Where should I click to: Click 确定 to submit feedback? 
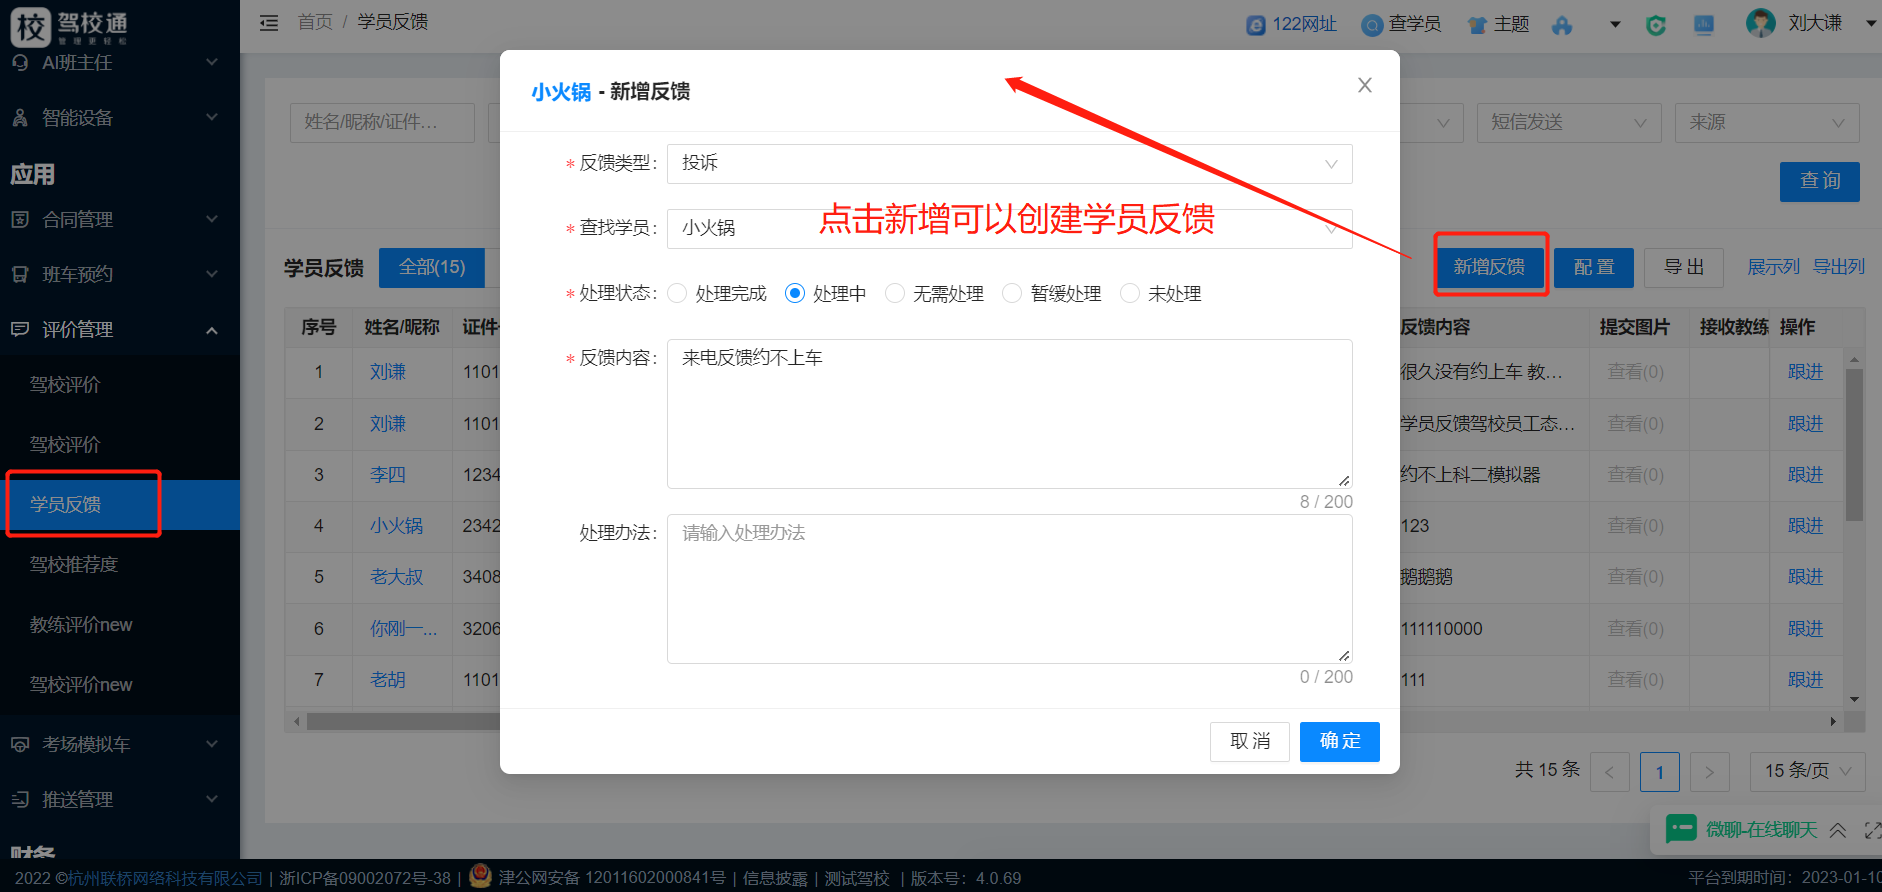(x=1340, y=742)
